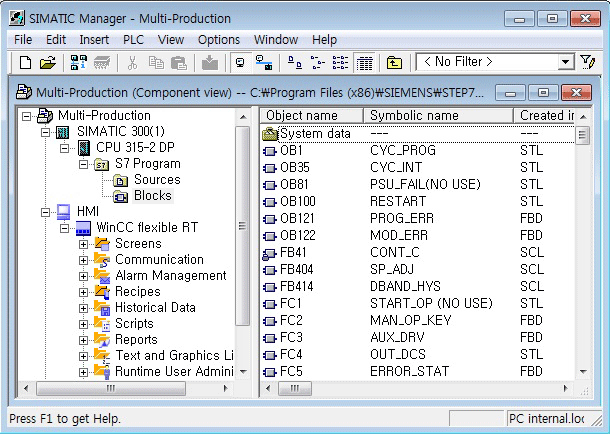Select the FC5 block icon
This screenshot has width=610, height=434.
(270, 372)
